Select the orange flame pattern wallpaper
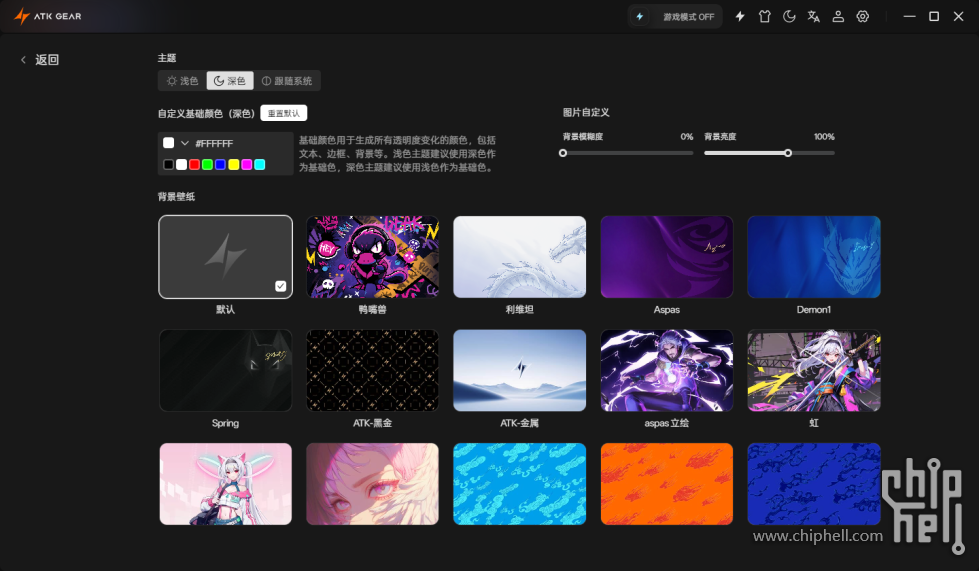 coord(667,484)
